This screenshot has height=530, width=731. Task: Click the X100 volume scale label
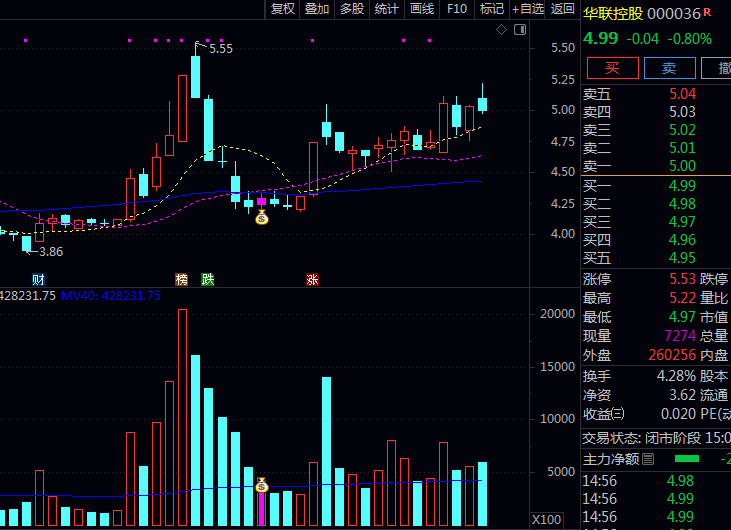click(547, 520)
